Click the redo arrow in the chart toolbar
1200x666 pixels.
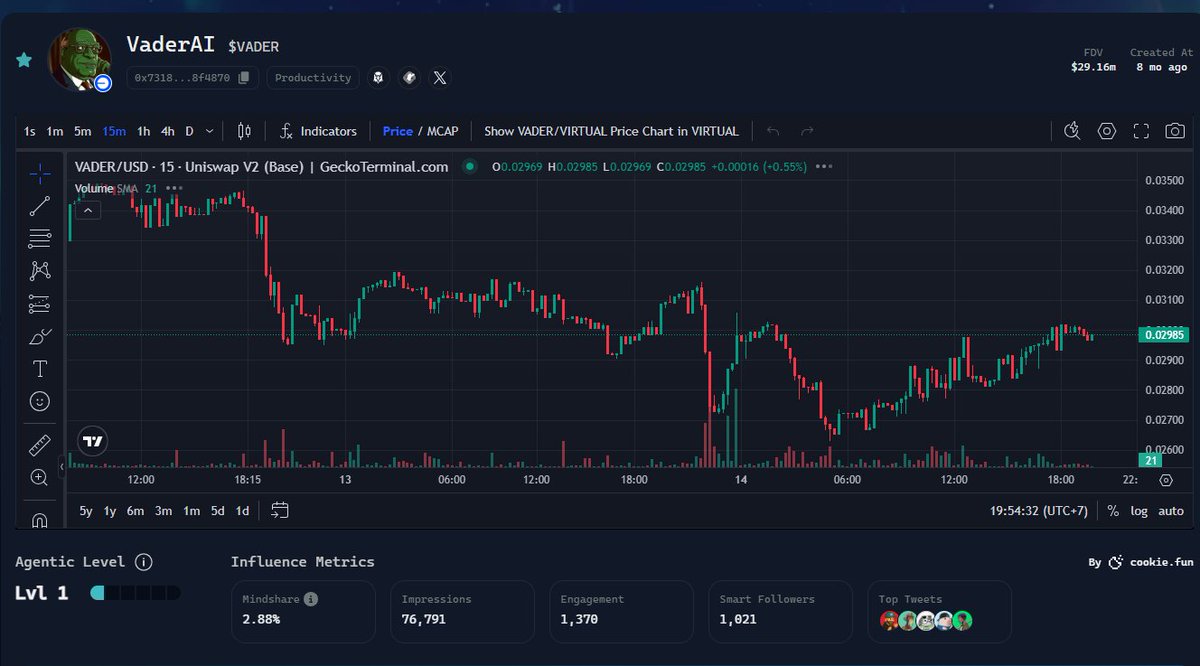(x=807, y=131)
